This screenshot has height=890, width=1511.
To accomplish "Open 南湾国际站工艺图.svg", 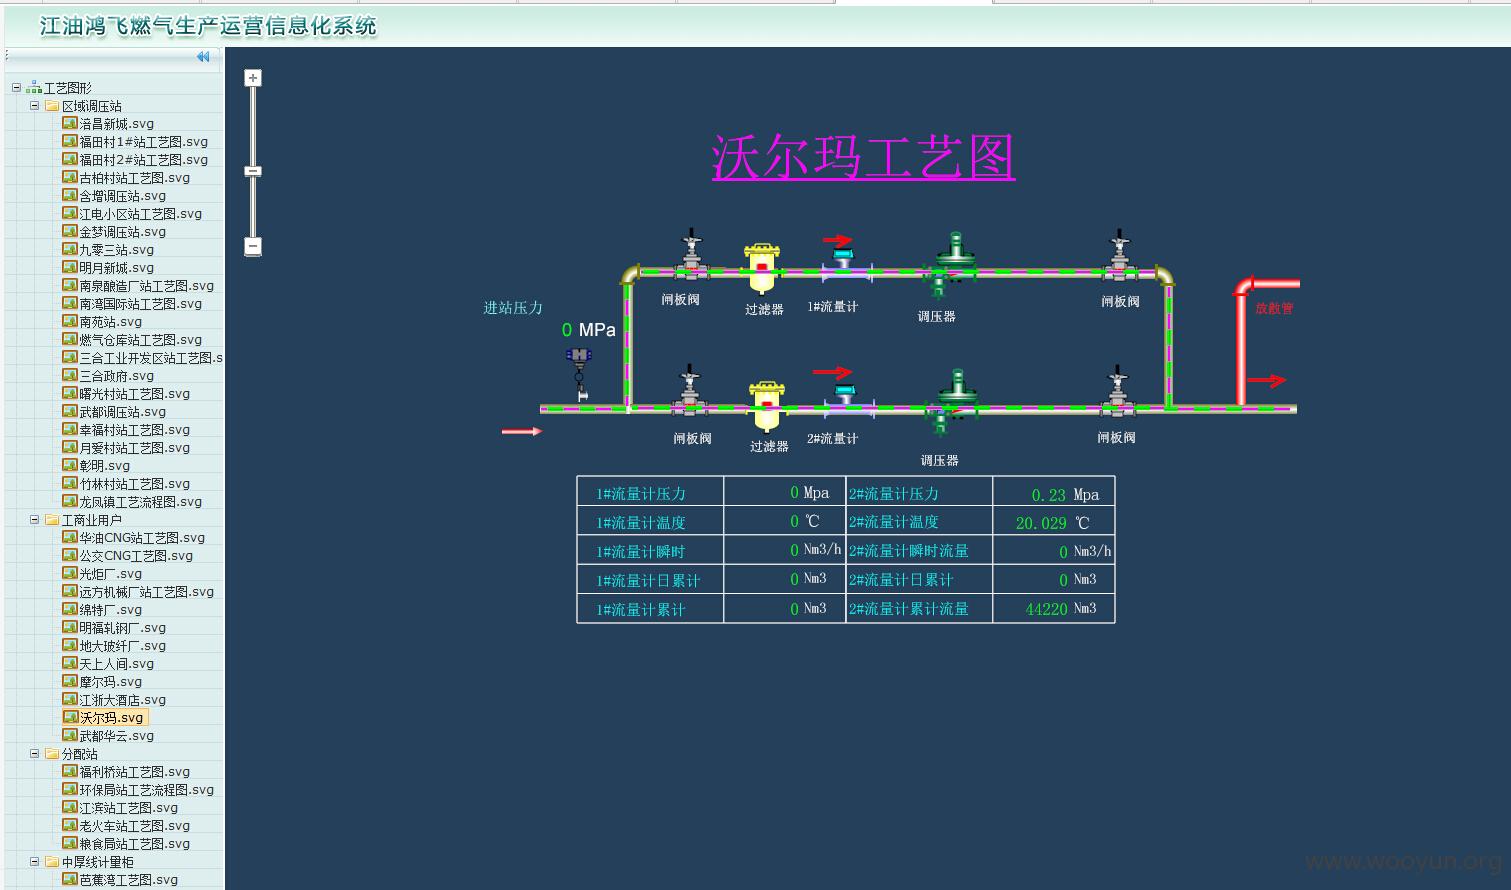I will click(141, 304).
